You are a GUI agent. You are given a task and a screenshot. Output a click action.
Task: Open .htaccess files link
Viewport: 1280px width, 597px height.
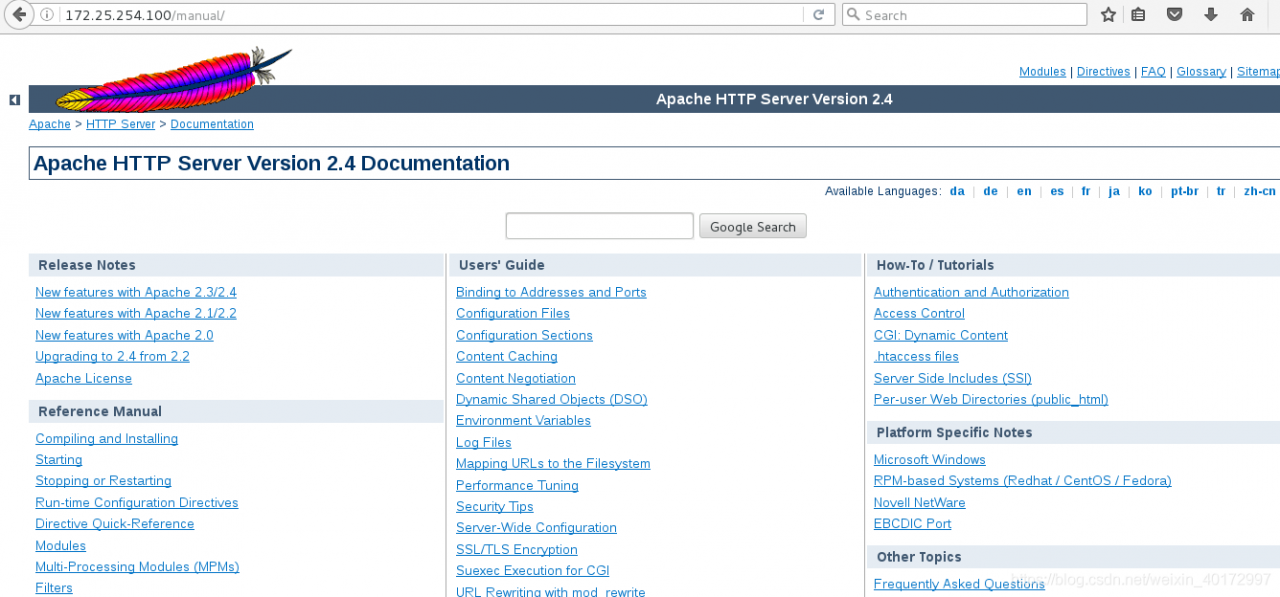point(916,357)
